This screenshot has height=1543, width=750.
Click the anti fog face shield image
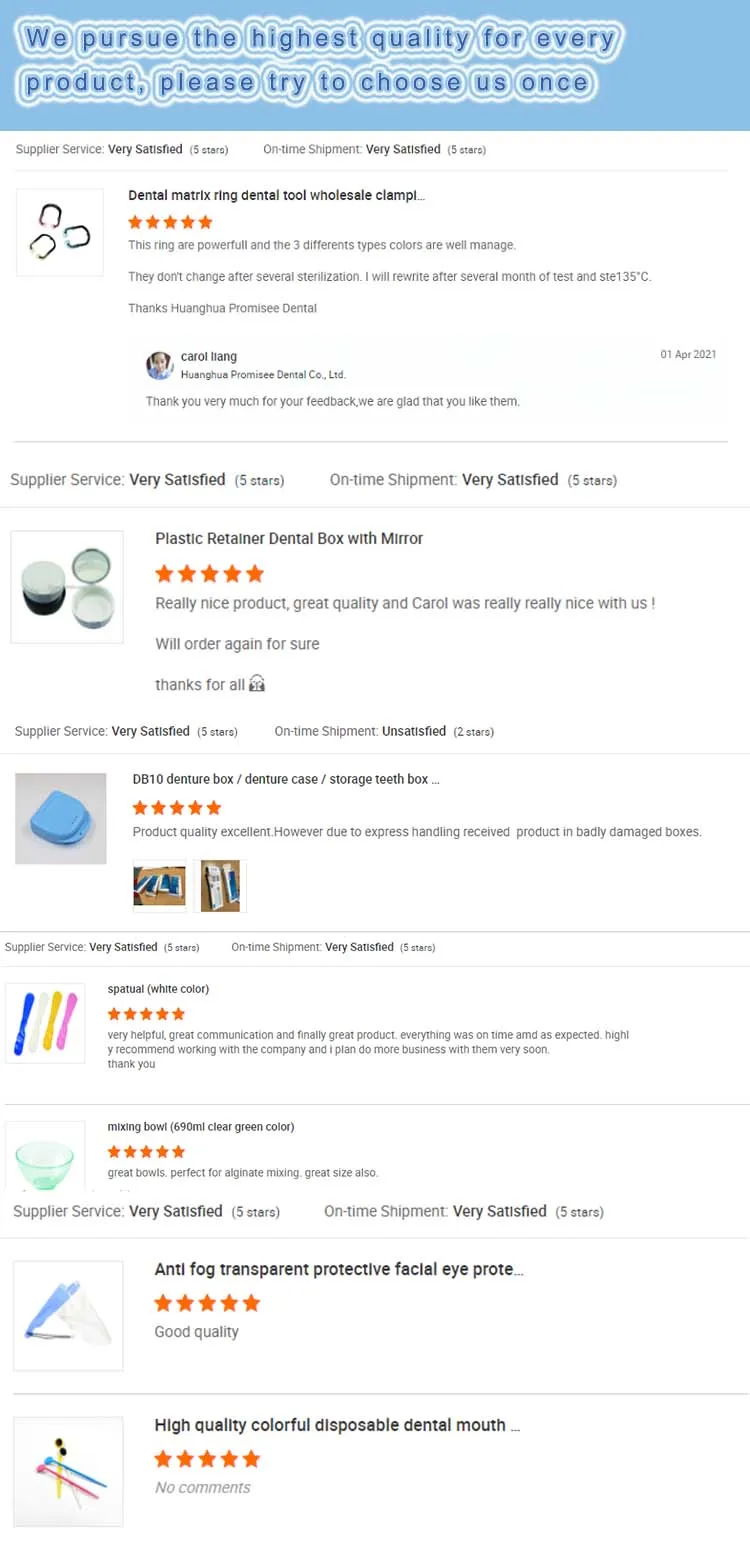point(68,1315)
